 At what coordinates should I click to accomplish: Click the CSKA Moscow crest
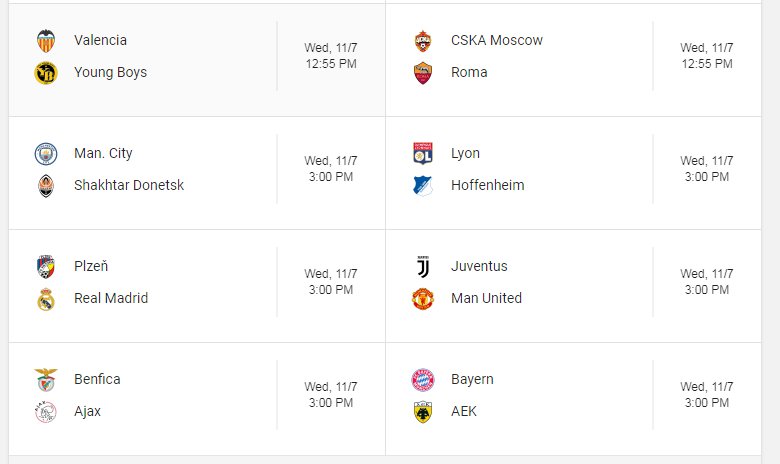click(x=423, y=41)
